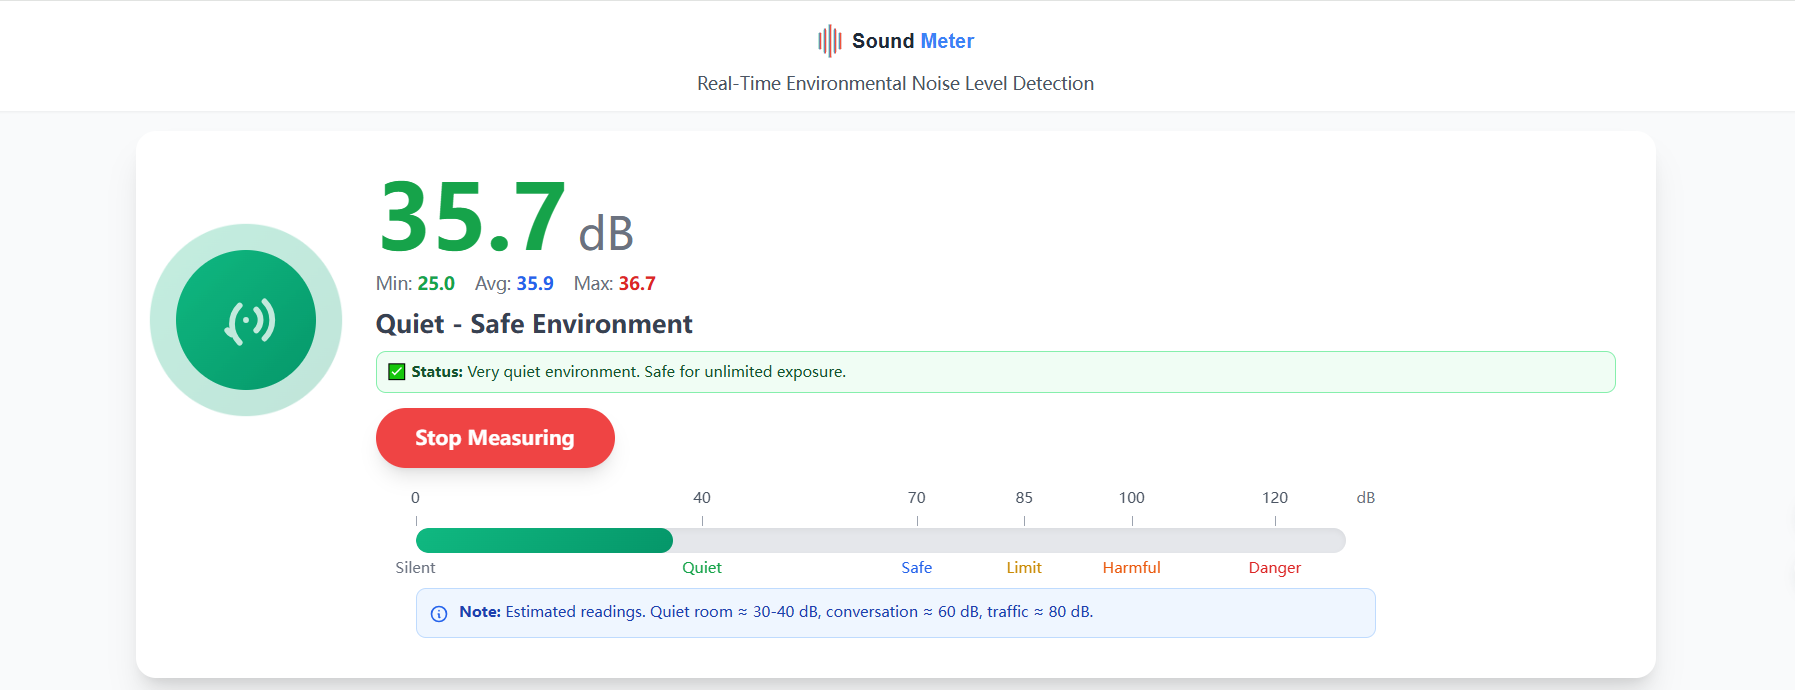Click the Sound Meter waveform logo icon
Screen dimensions: 1795x690
click(829, 41)
